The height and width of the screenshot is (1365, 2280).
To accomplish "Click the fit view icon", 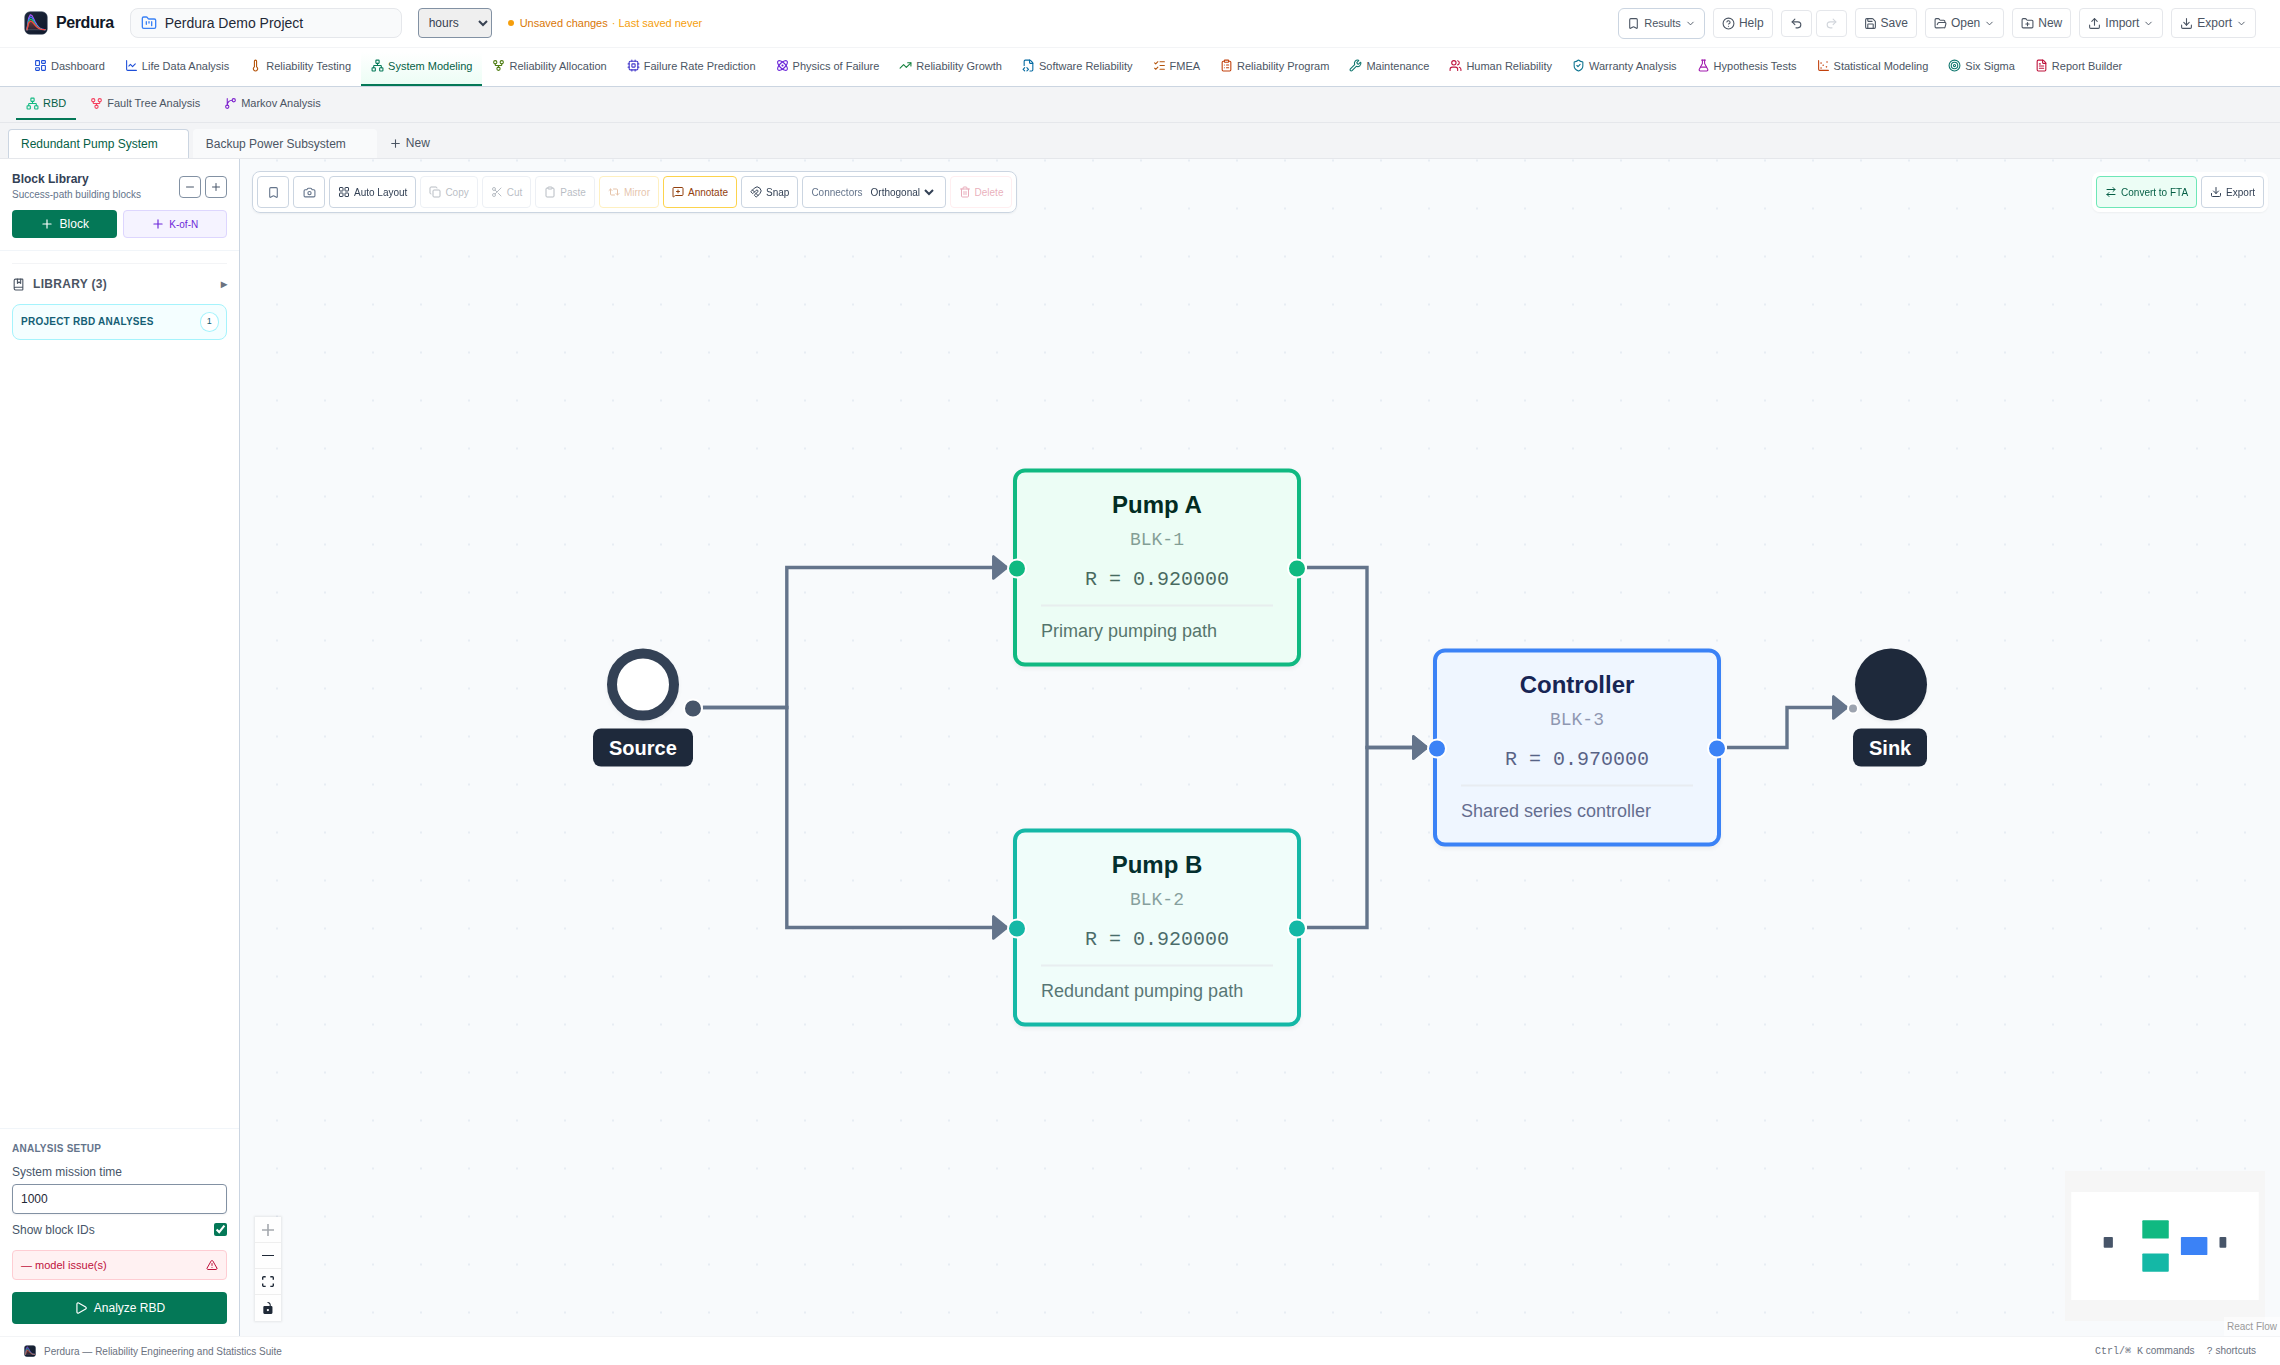I will point(268,1282).
